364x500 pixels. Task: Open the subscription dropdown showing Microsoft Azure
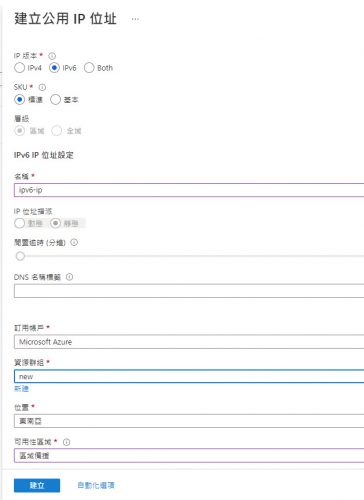[x=189, y=342]
